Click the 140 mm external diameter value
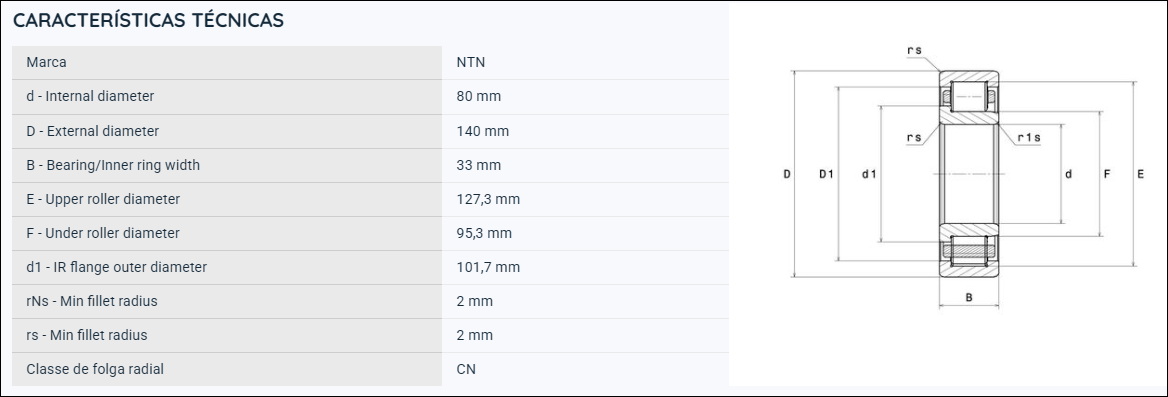The height and width of the screenshot is (397, 1168). pos(483,131)
